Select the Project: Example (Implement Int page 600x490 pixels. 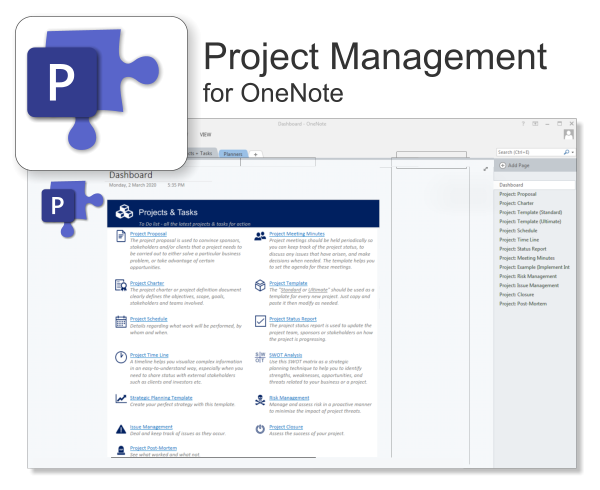[534, 267]
